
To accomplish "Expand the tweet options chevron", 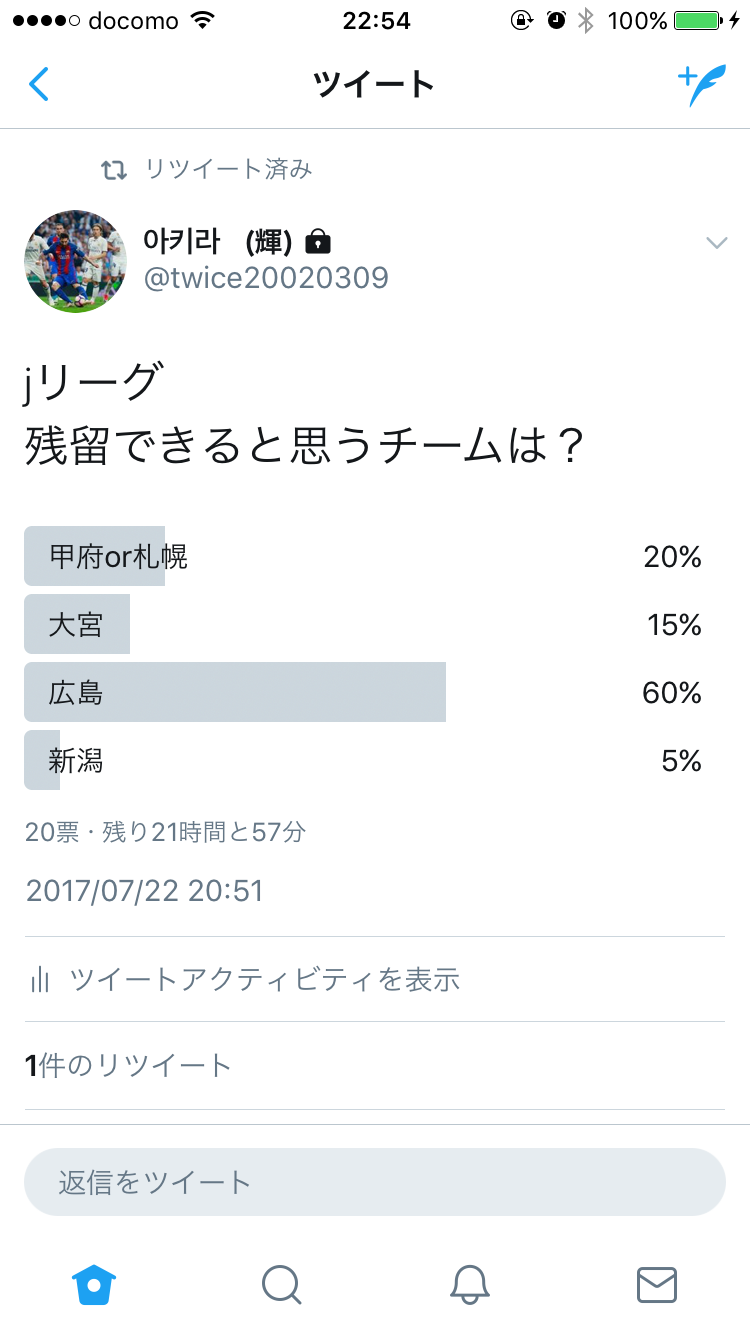I will click(x=716, y=242).
